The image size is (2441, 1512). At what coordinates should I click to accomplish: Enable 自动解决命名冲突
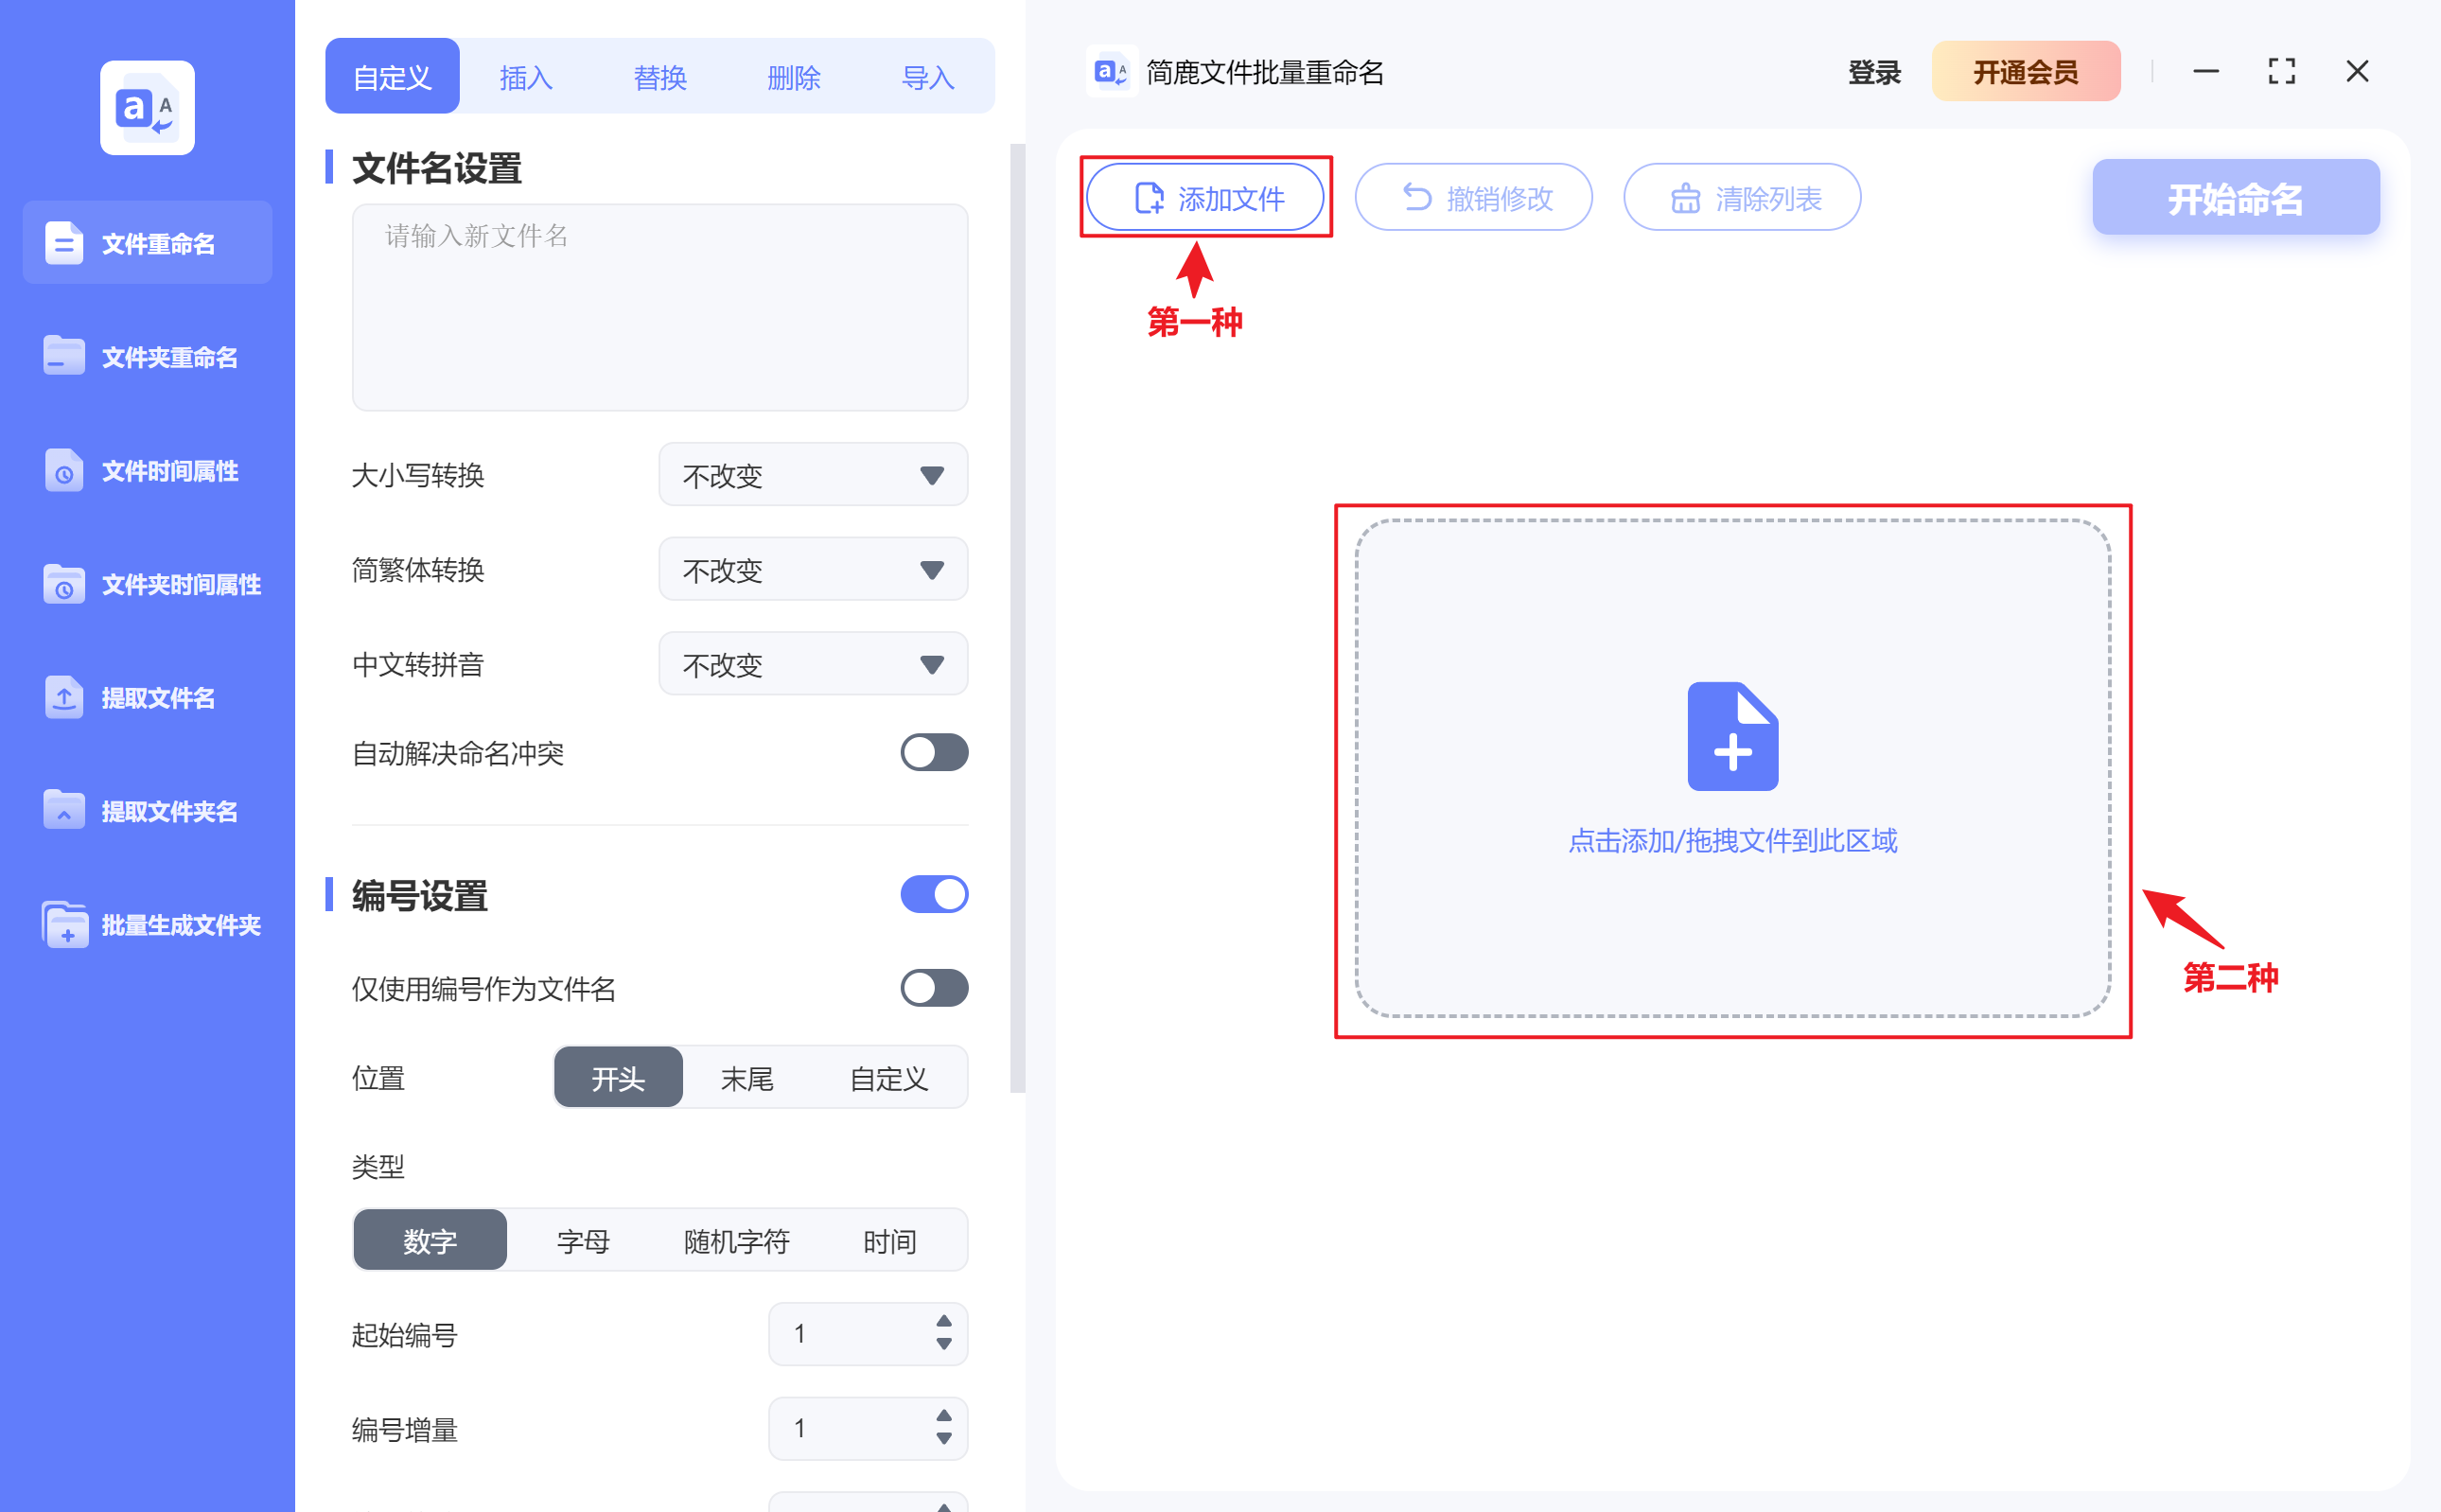click(x=933, y=753)
